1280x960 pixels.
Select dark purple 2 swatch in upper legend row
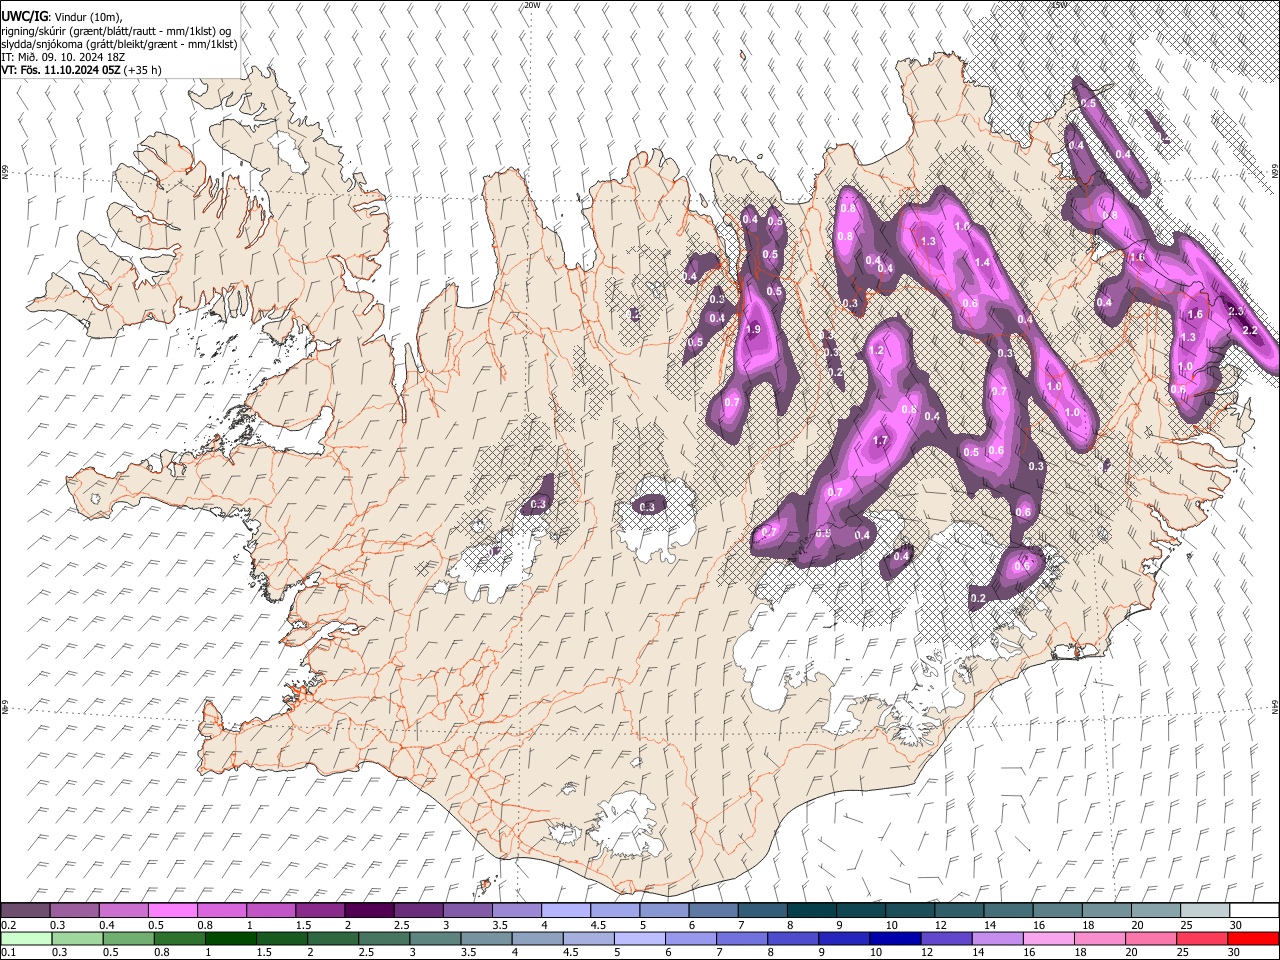click(x=369, y=911)
